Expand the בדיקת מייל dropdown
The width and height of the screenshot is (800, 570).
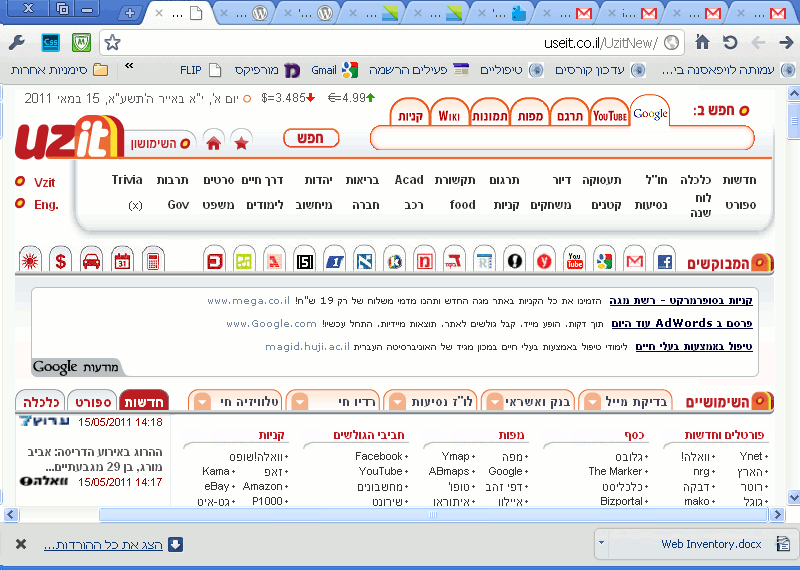(x=592, y=402)
